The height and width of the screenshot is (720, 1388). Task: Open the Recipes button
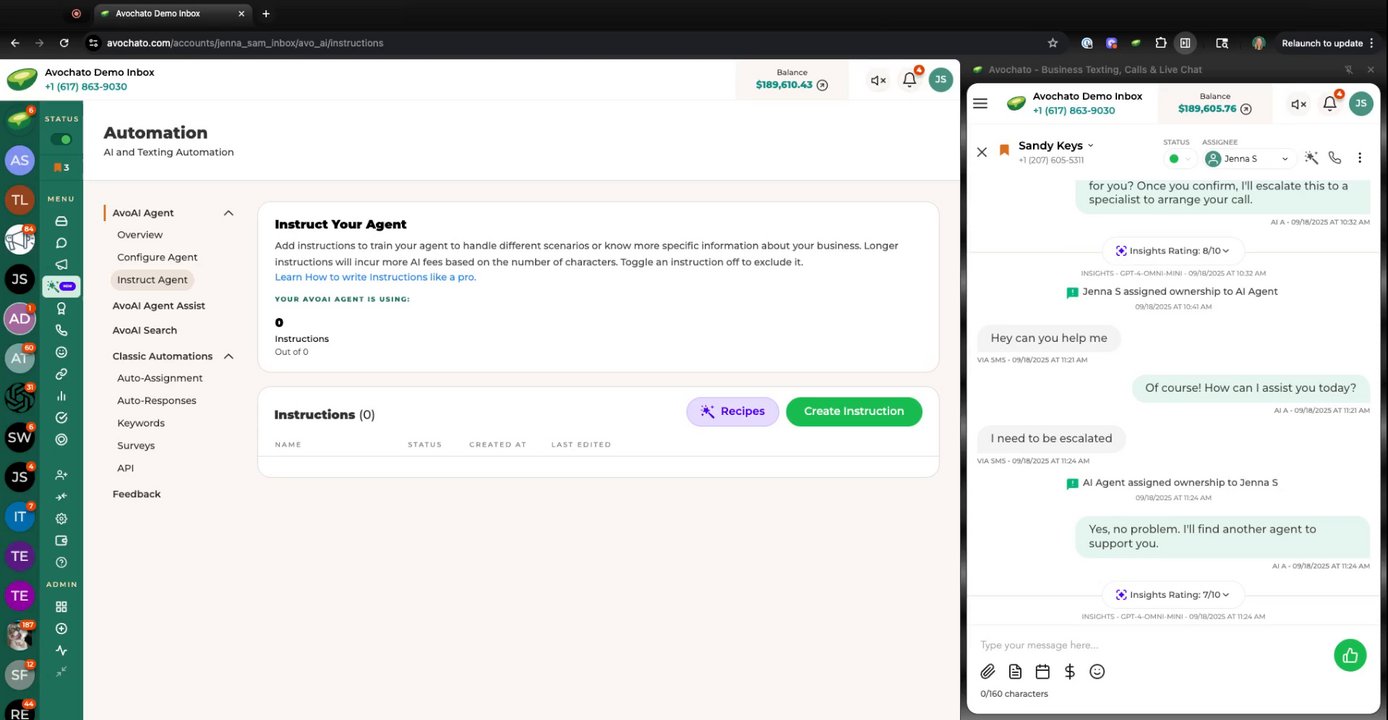(x=732, y=412)
